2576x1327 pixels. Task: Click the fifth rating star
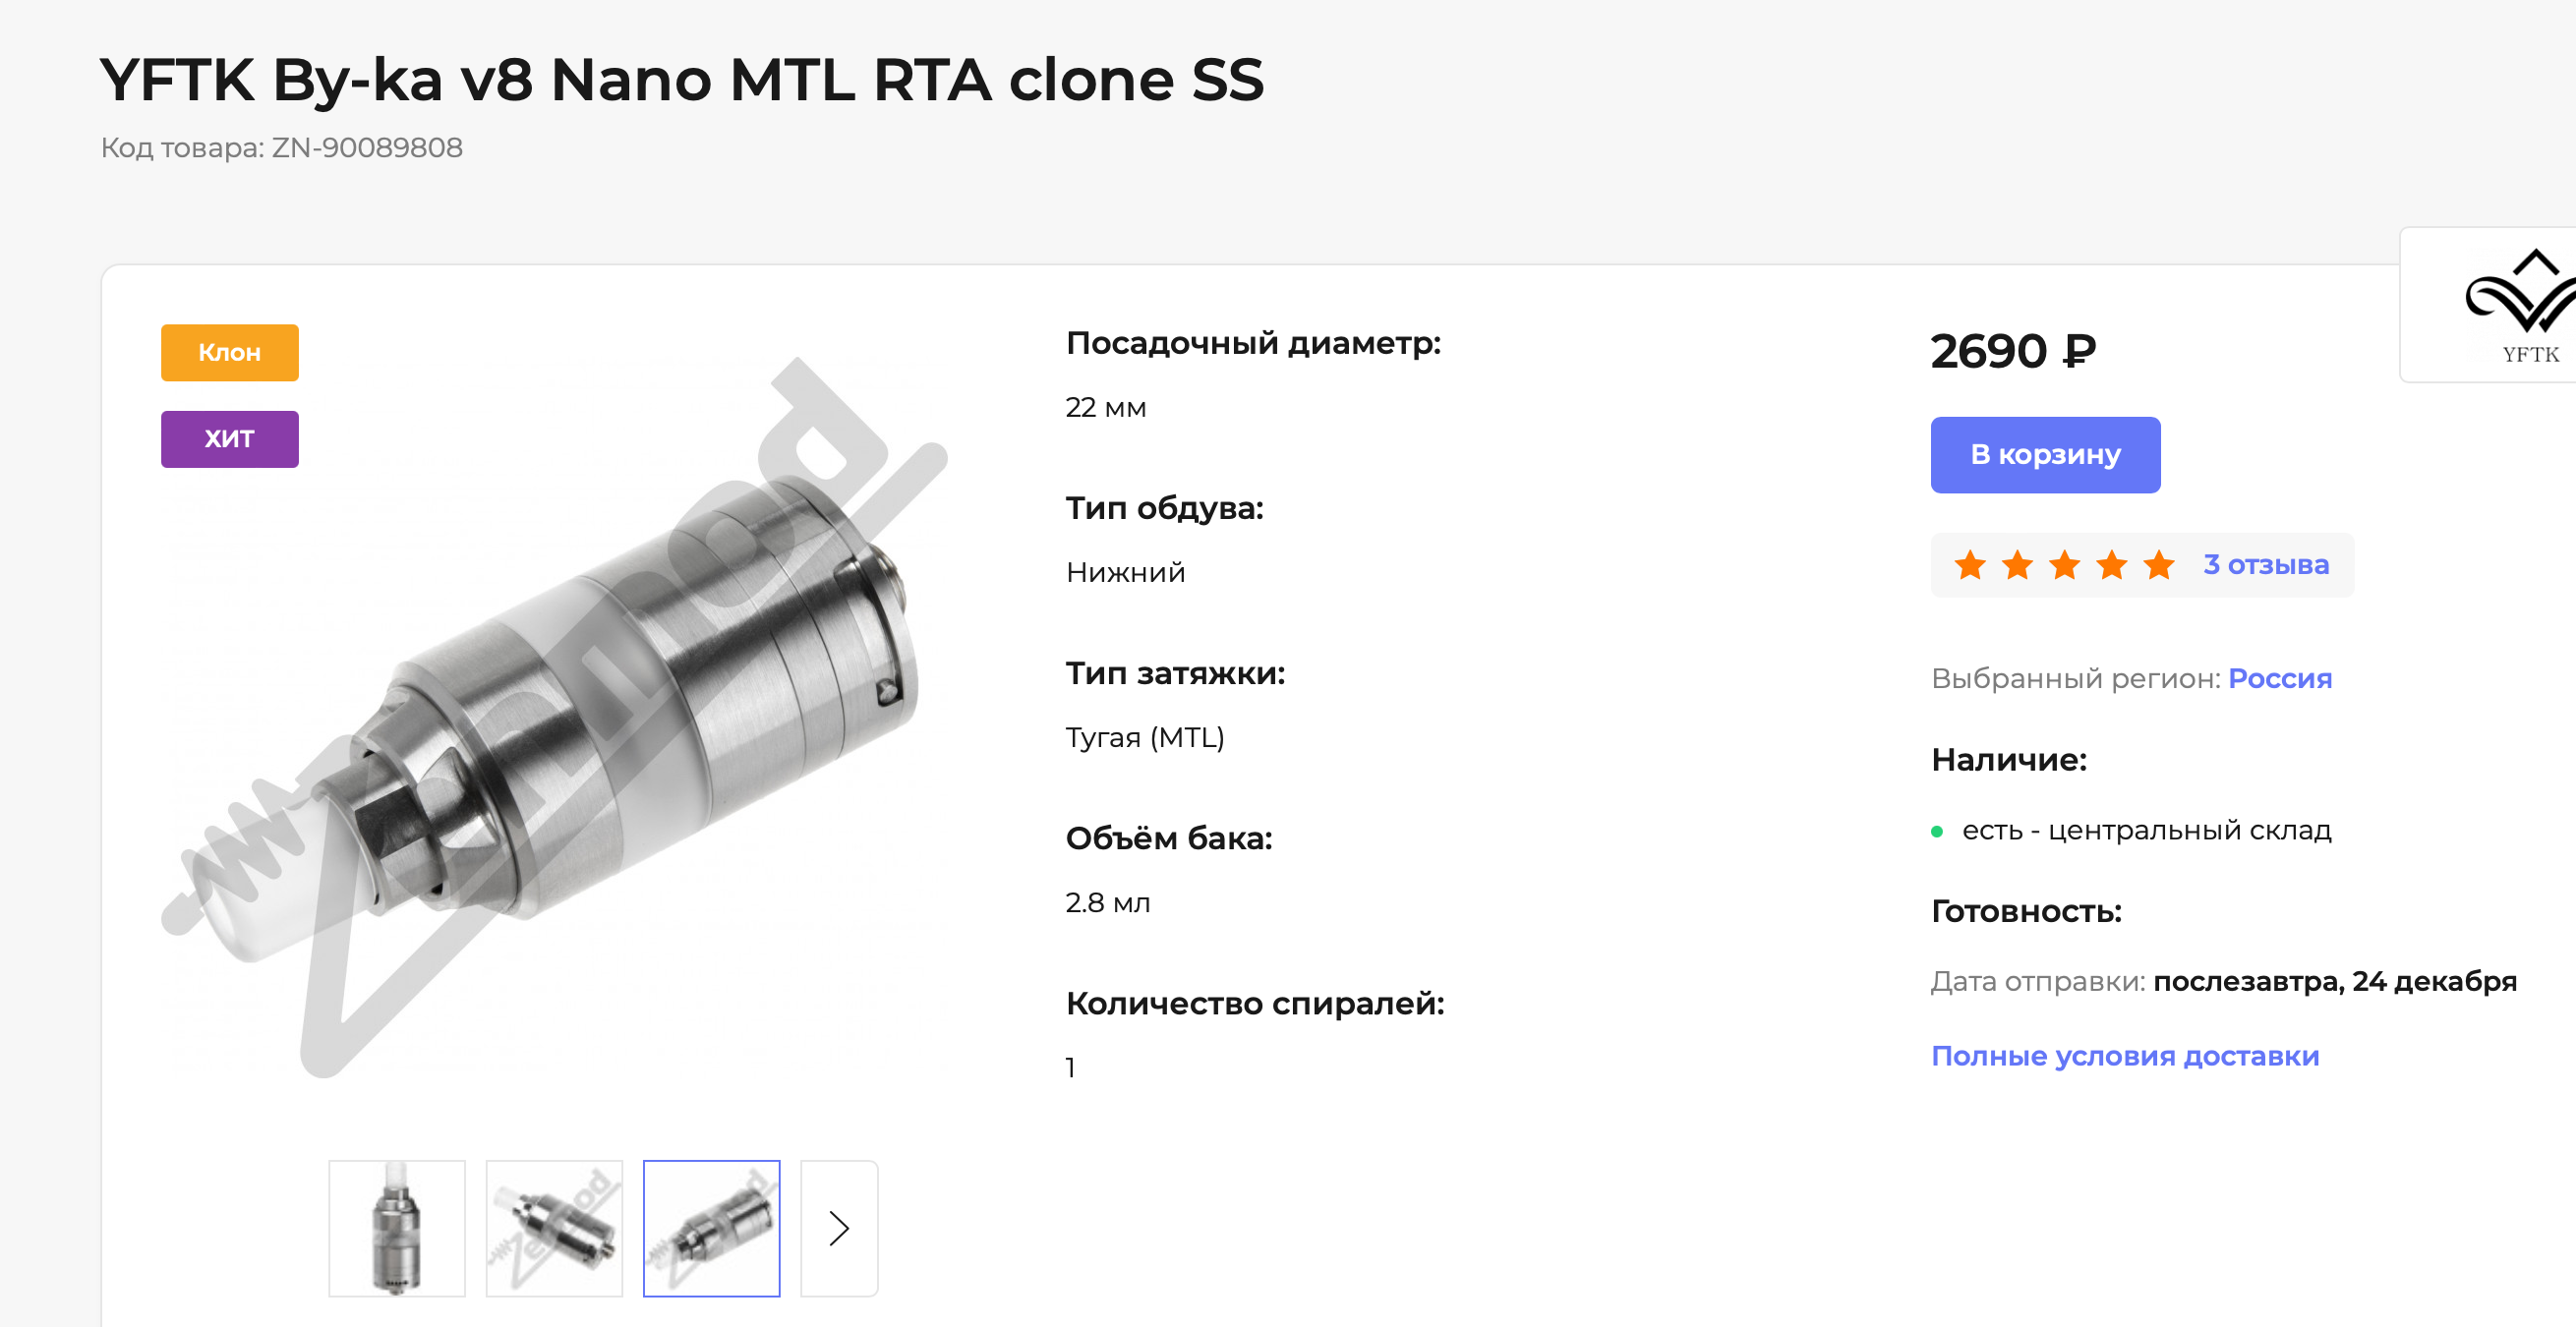[x=2159, y=564]
